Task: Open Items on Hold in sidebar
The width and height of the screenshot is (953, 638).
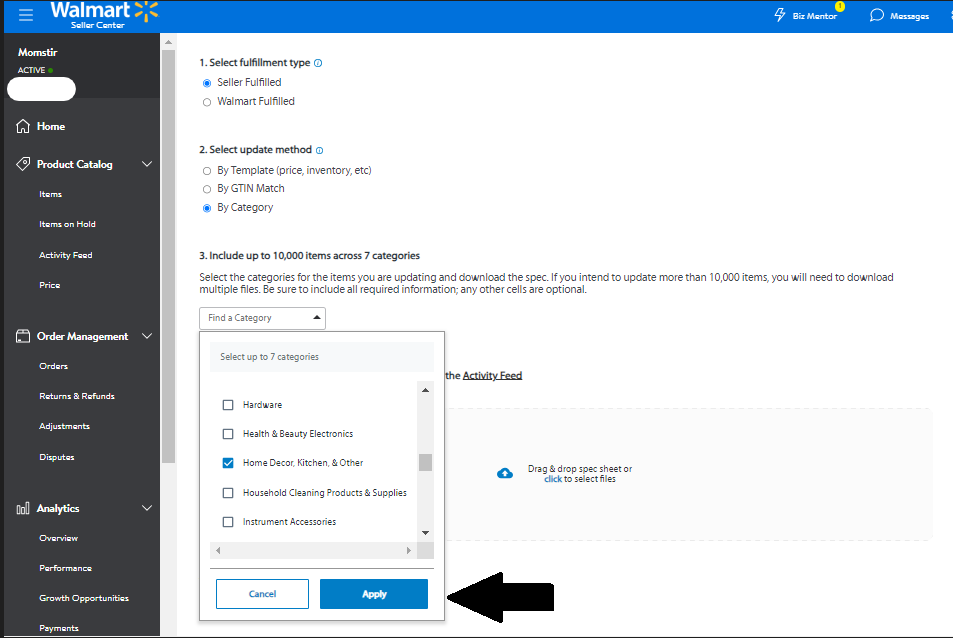Action: [67, 224]
